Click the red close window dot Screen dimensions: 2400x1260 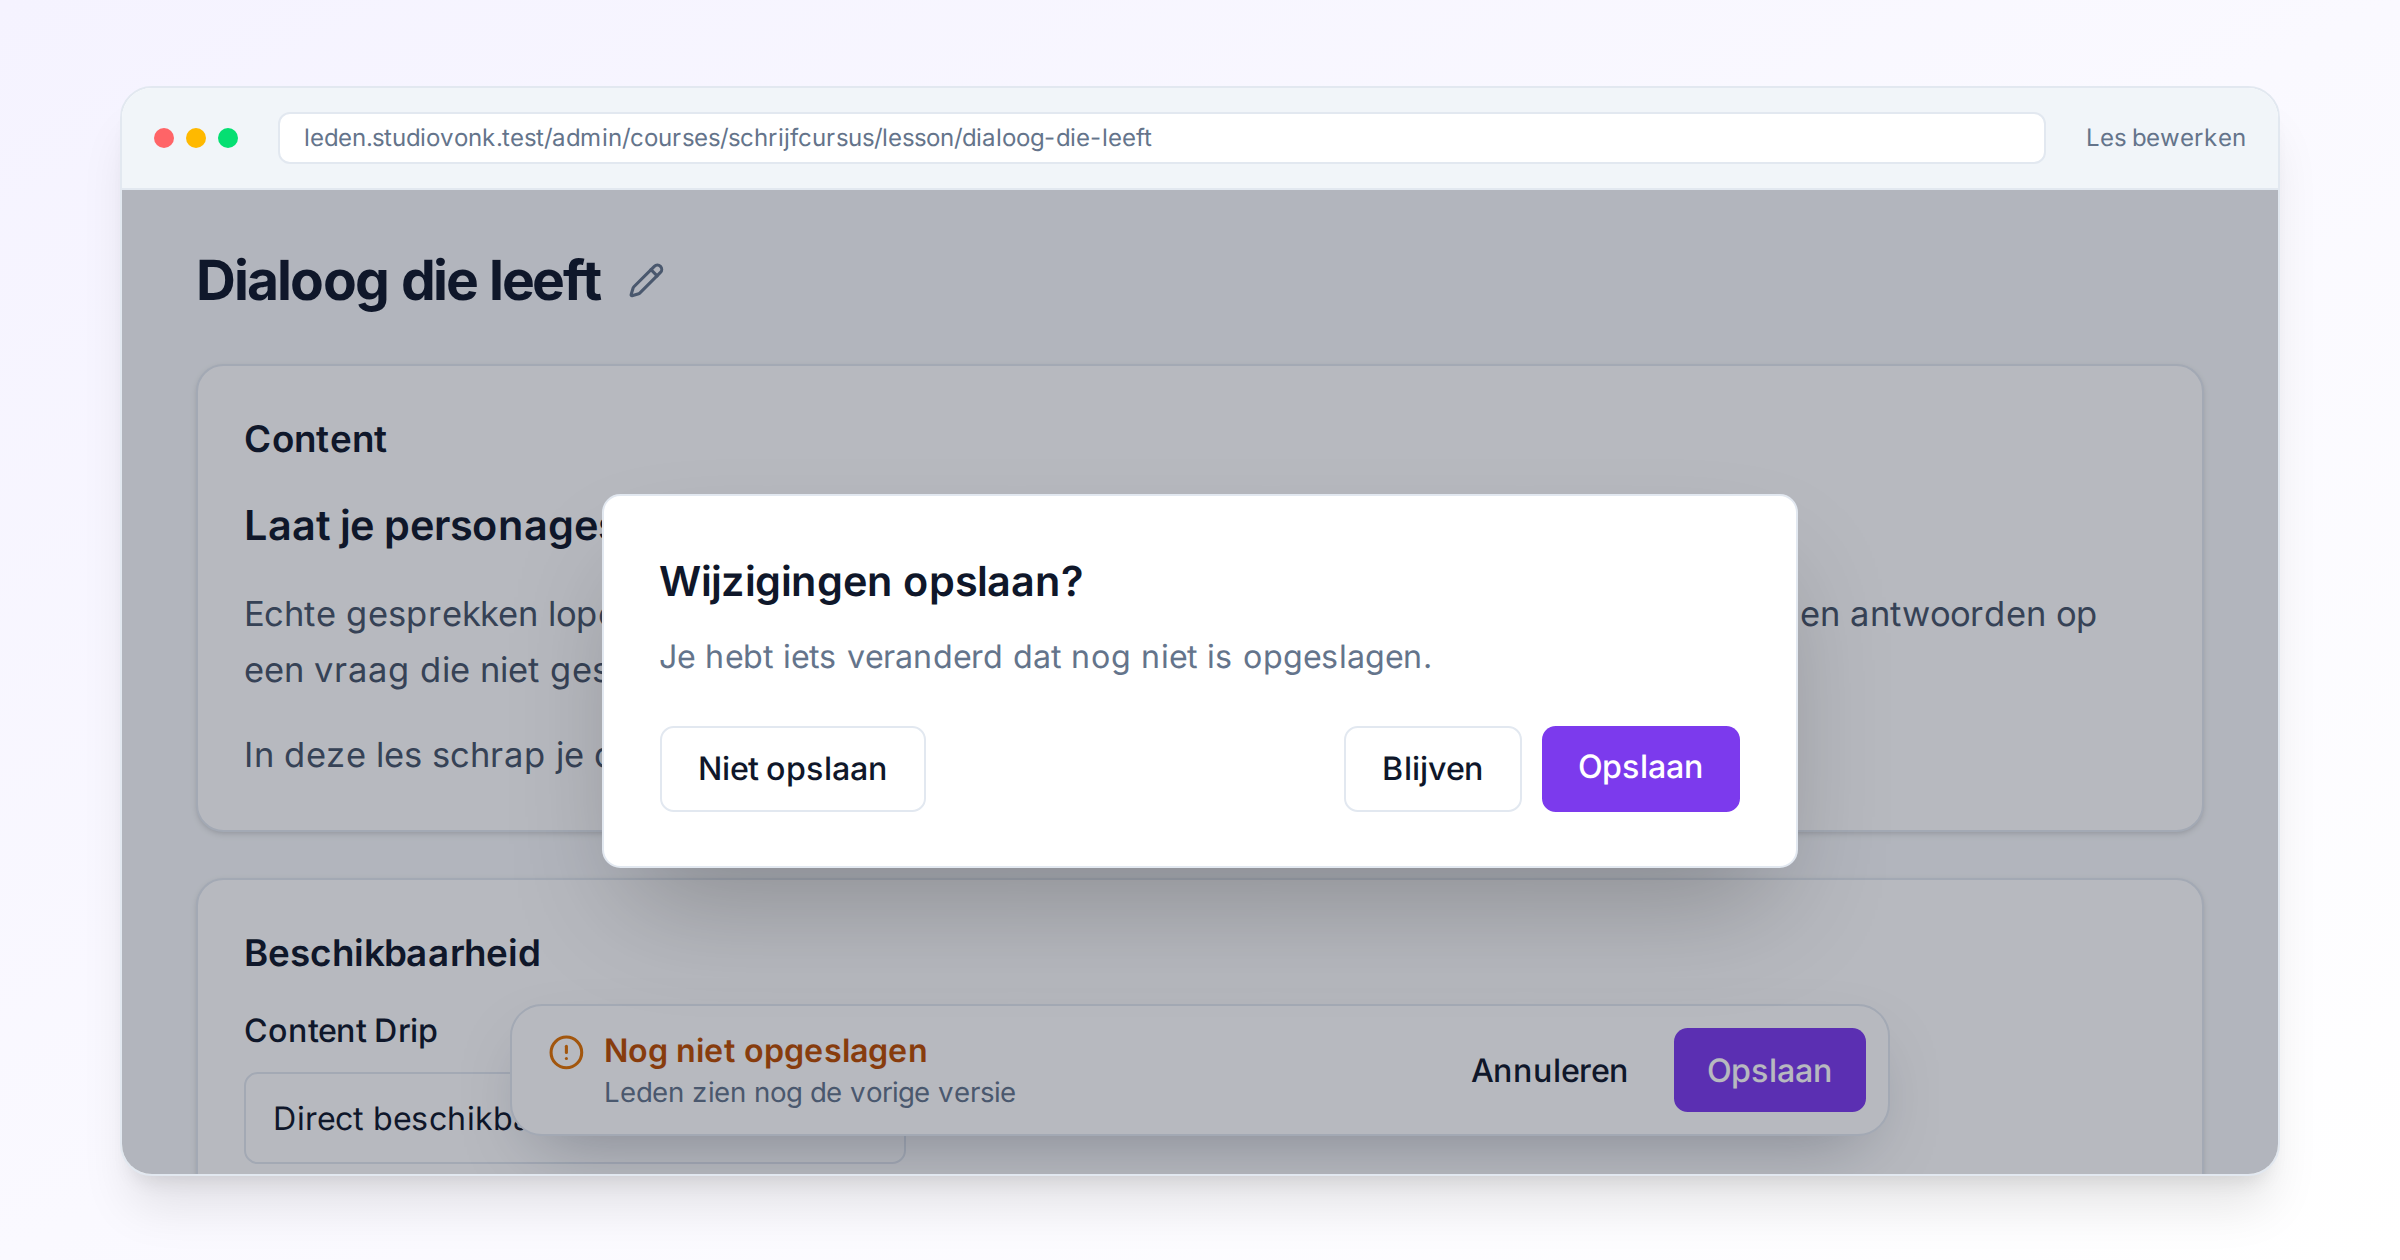(x=164, y=138)
